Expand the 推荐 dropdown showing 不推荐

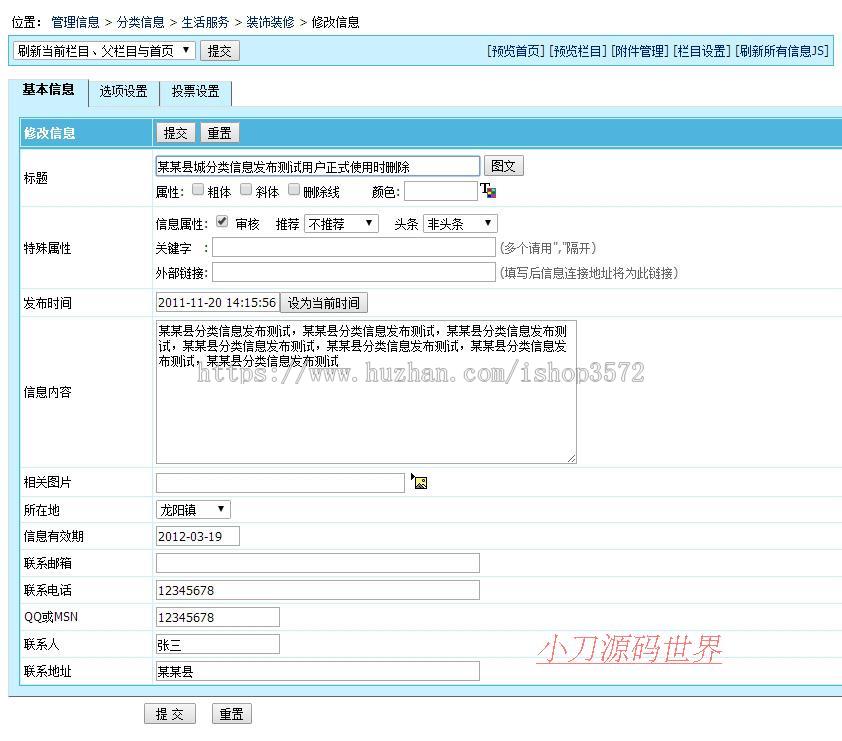click(x=341, y=223)
